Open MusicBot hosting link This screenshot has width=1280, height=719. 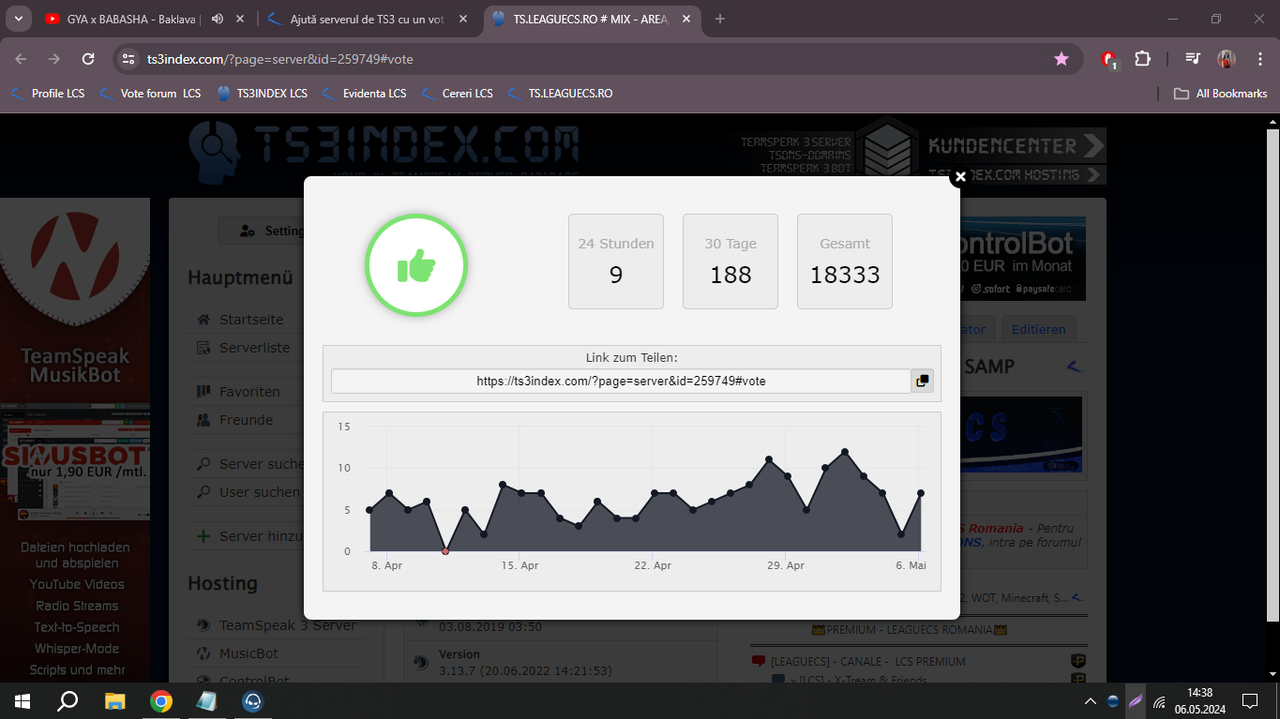pos(249,653)
